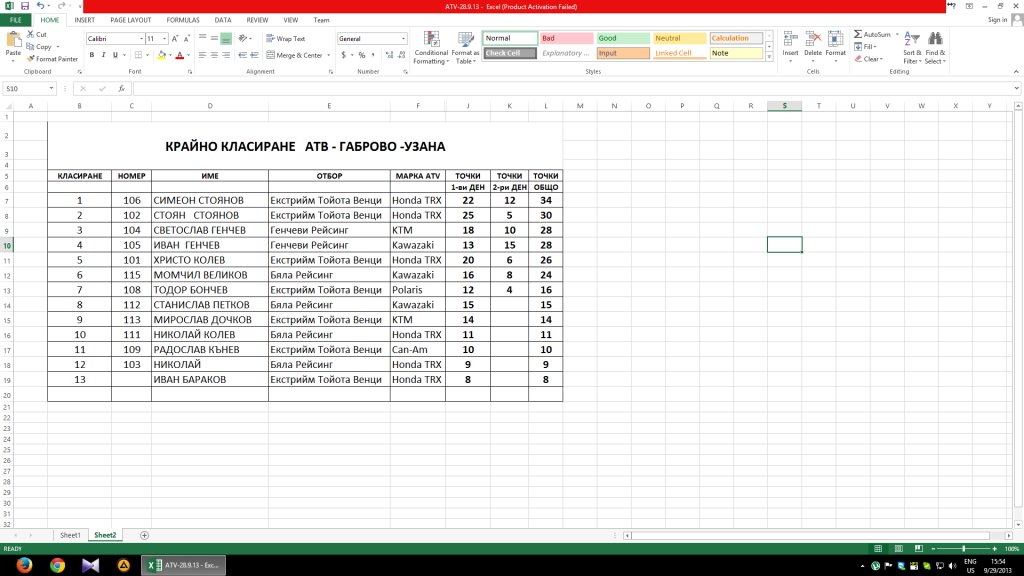This screenshot has height=576, width=1024.
Task: Open the PAGE LAYOUT ribbon tab
Action: pos(131,19)
